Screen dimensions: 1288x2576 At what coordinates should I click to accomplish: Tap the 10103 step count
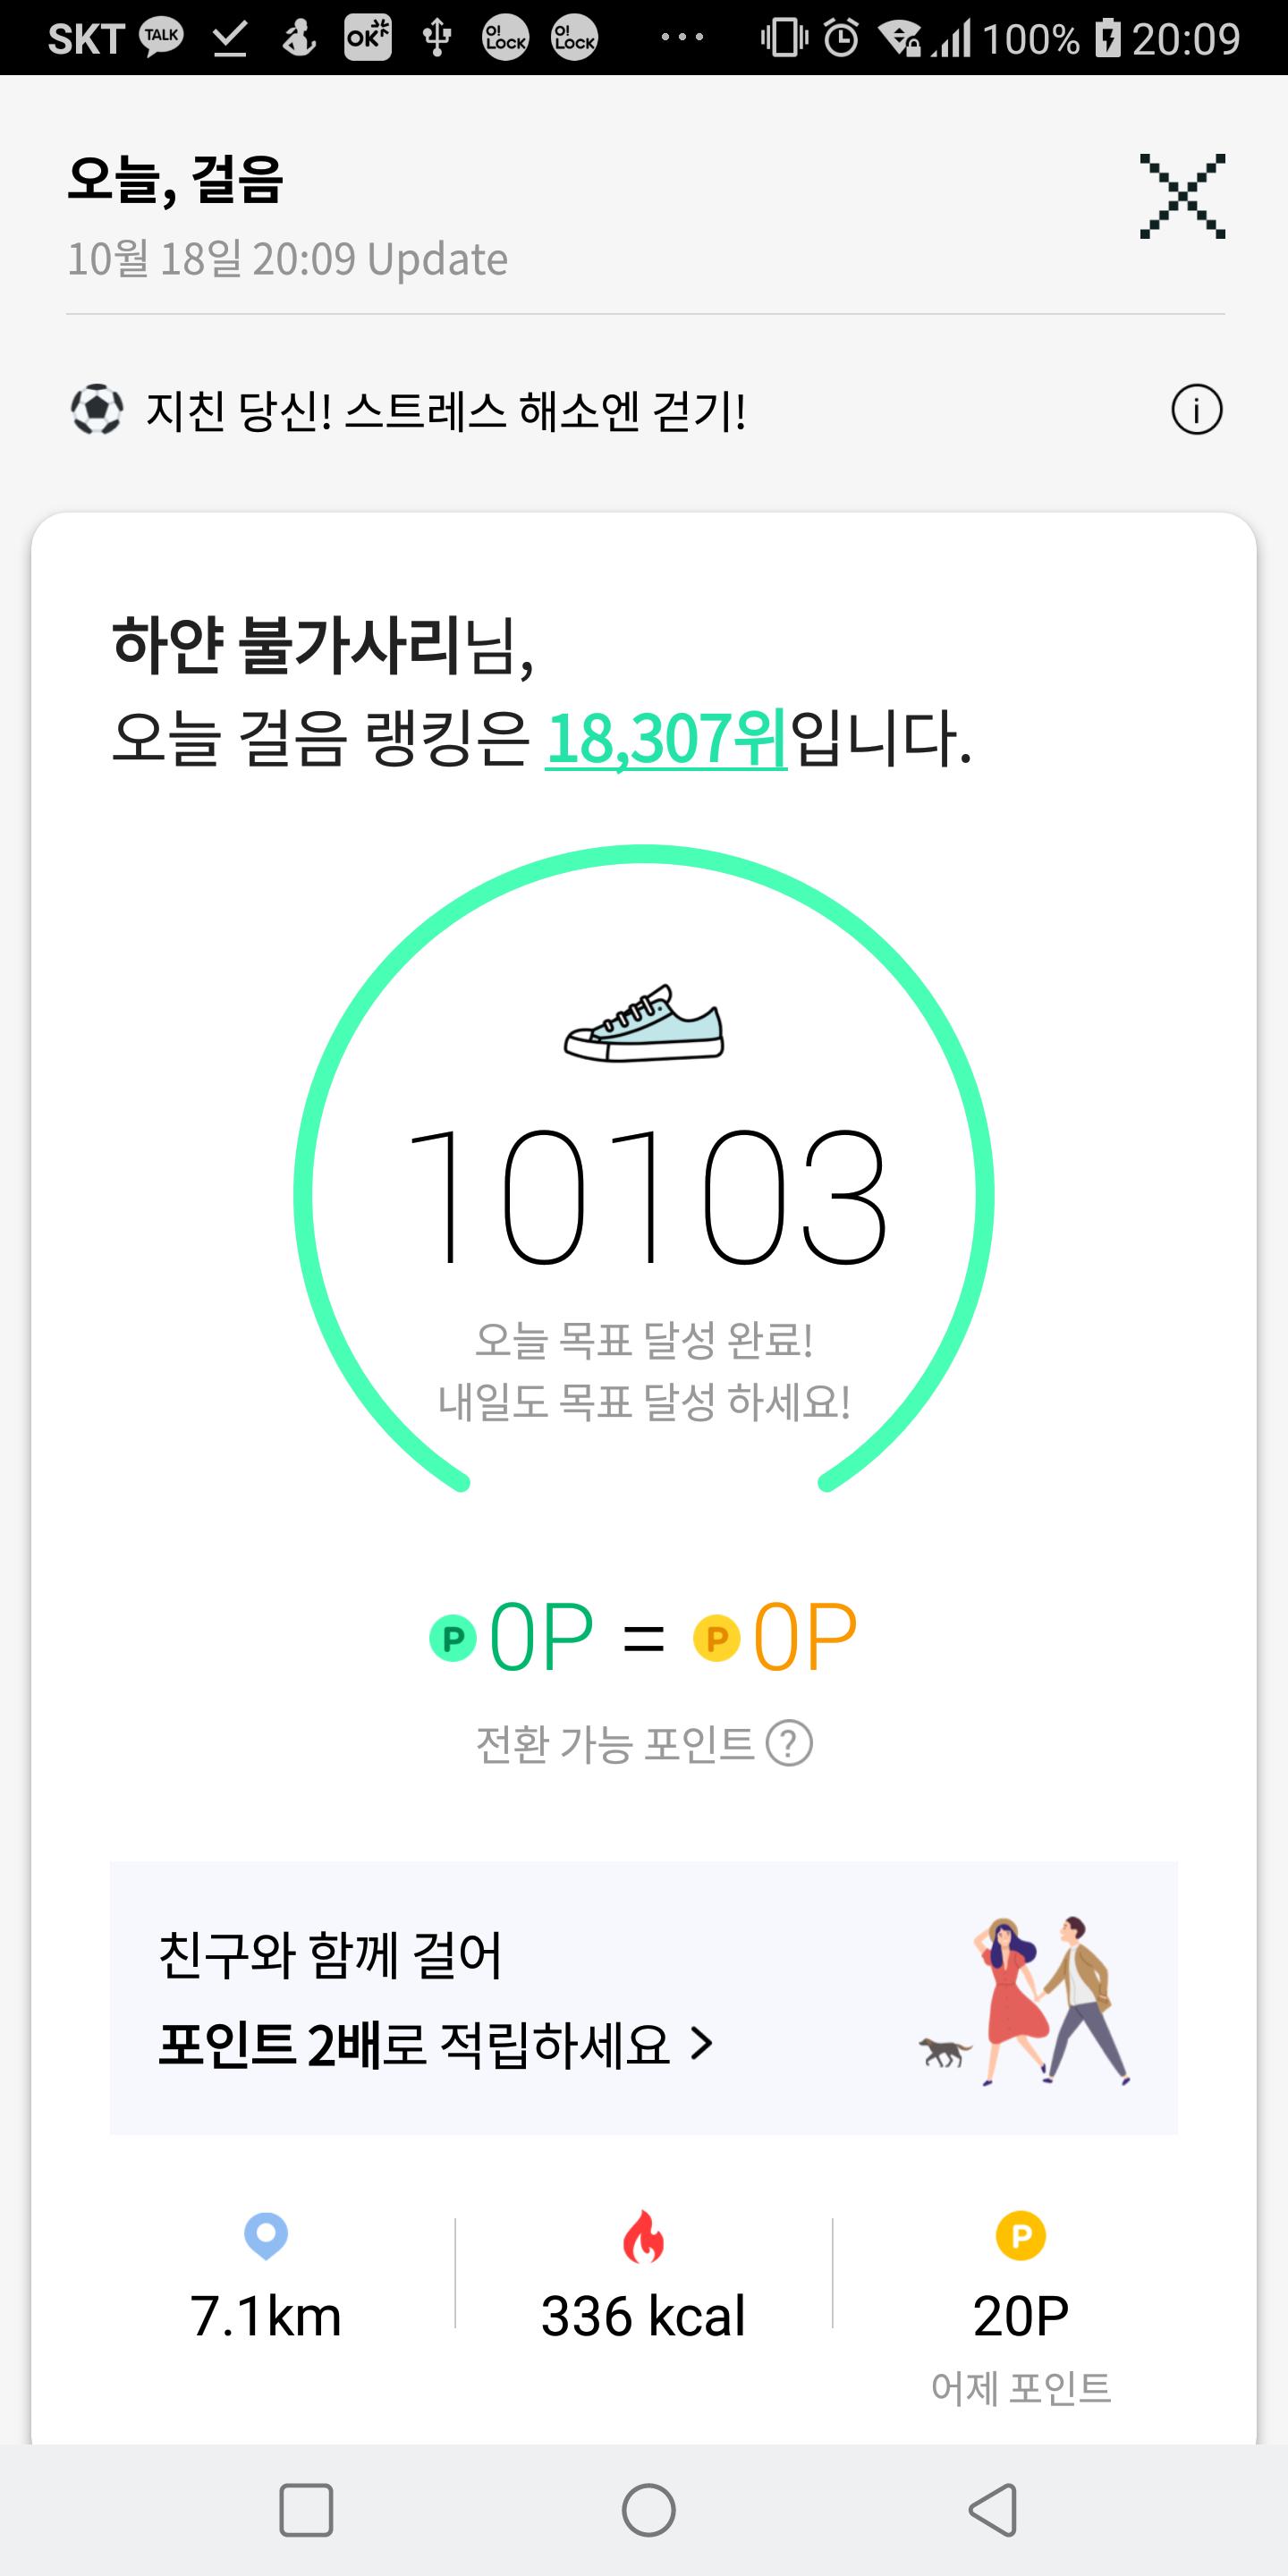click(644, 1196)
